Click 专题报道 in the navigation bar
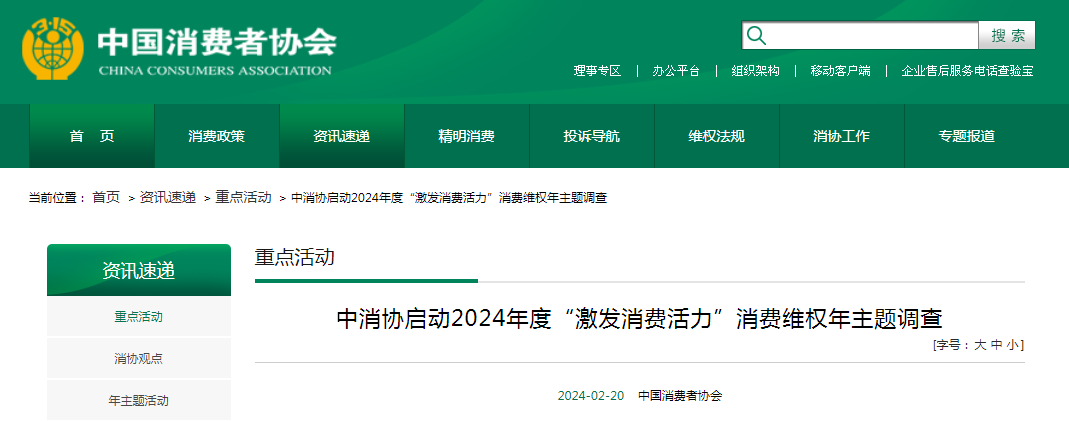 coord(966,136)
